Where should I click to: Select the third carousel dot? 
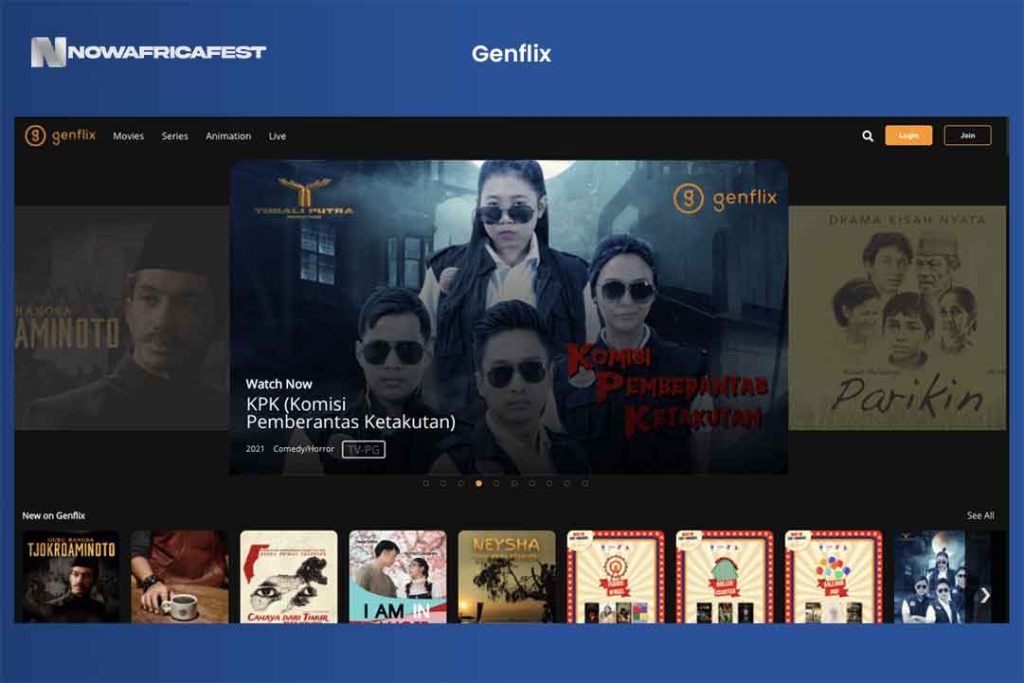(461, 483)
